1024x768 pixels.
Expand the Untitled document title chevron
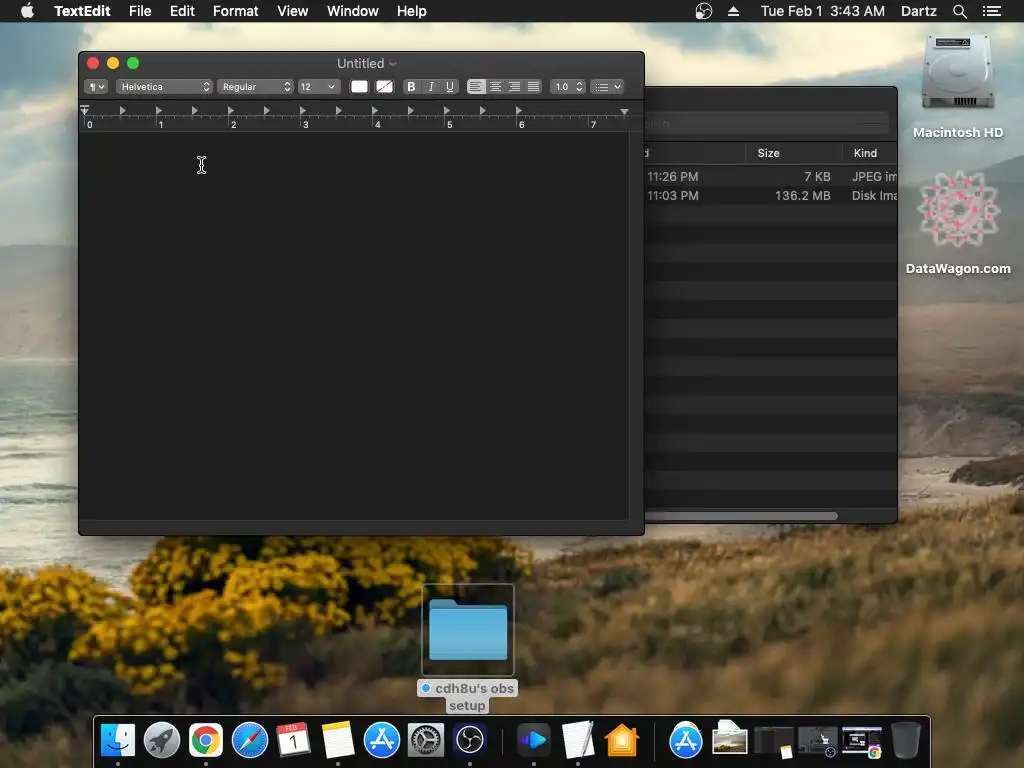click(393, 64)
